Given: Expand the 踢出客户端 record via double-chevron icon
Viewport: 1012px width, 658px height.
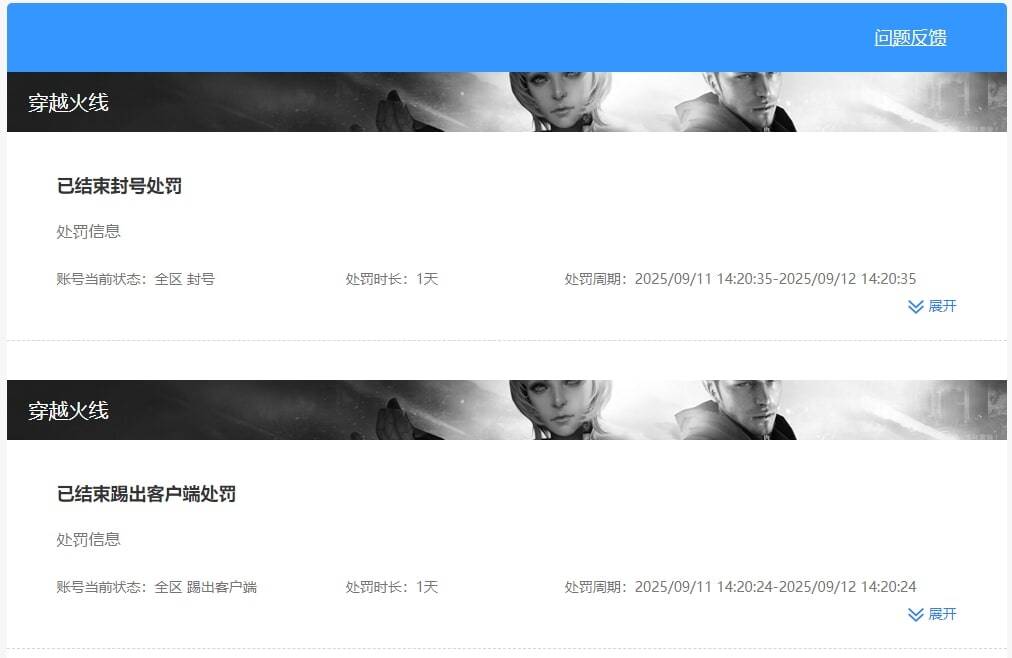Looking at the screenshot, I should (915, 615).
